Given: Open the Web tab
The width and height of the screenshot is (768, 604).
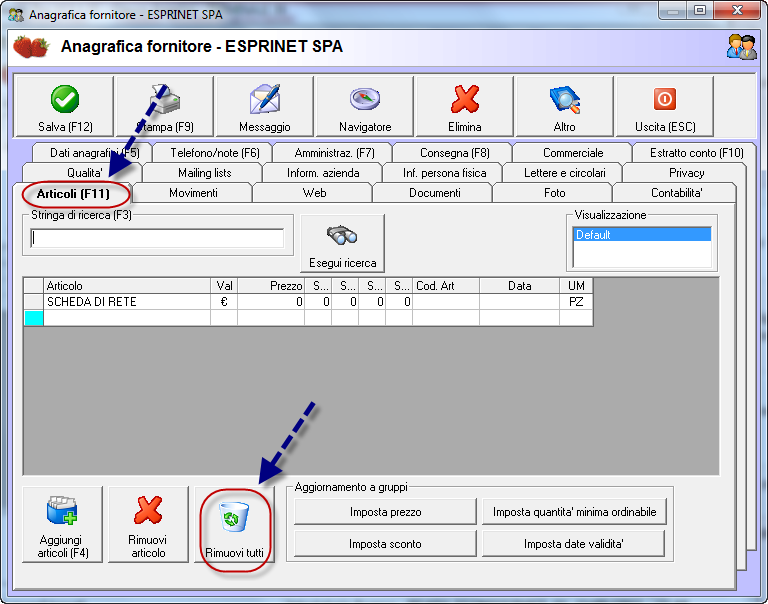Looking at the screenshot, I should [314, 193].
